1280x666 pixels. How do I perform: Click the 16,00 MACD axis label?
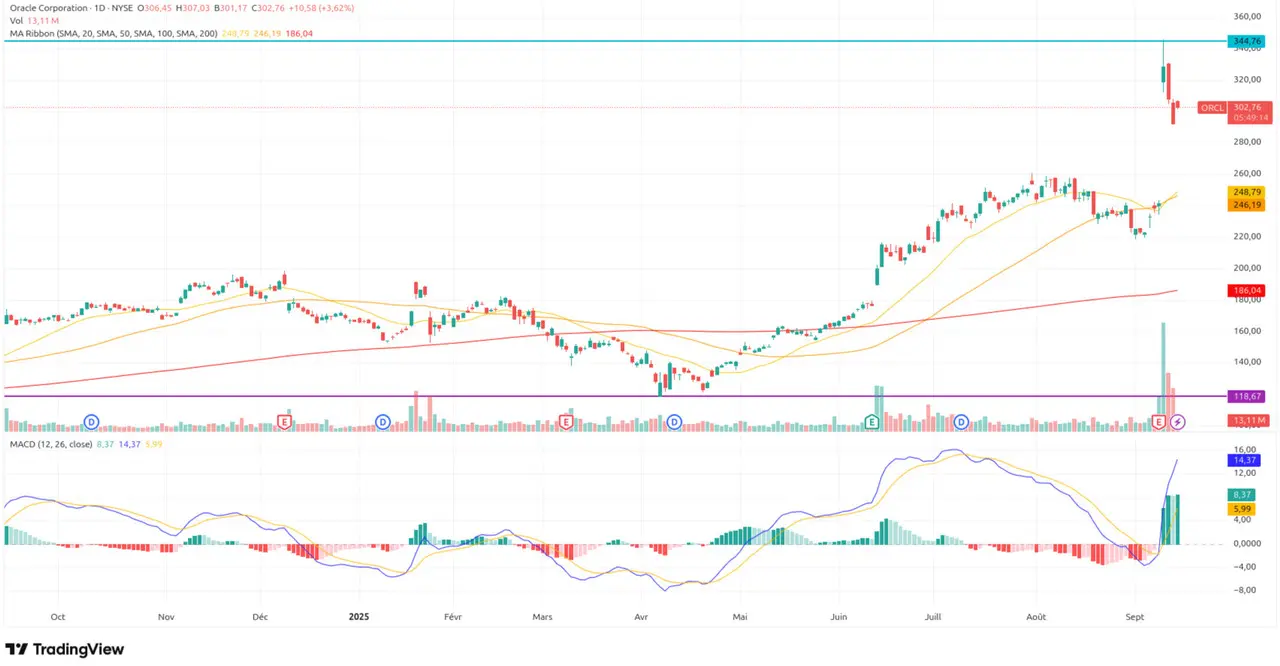1246,450
